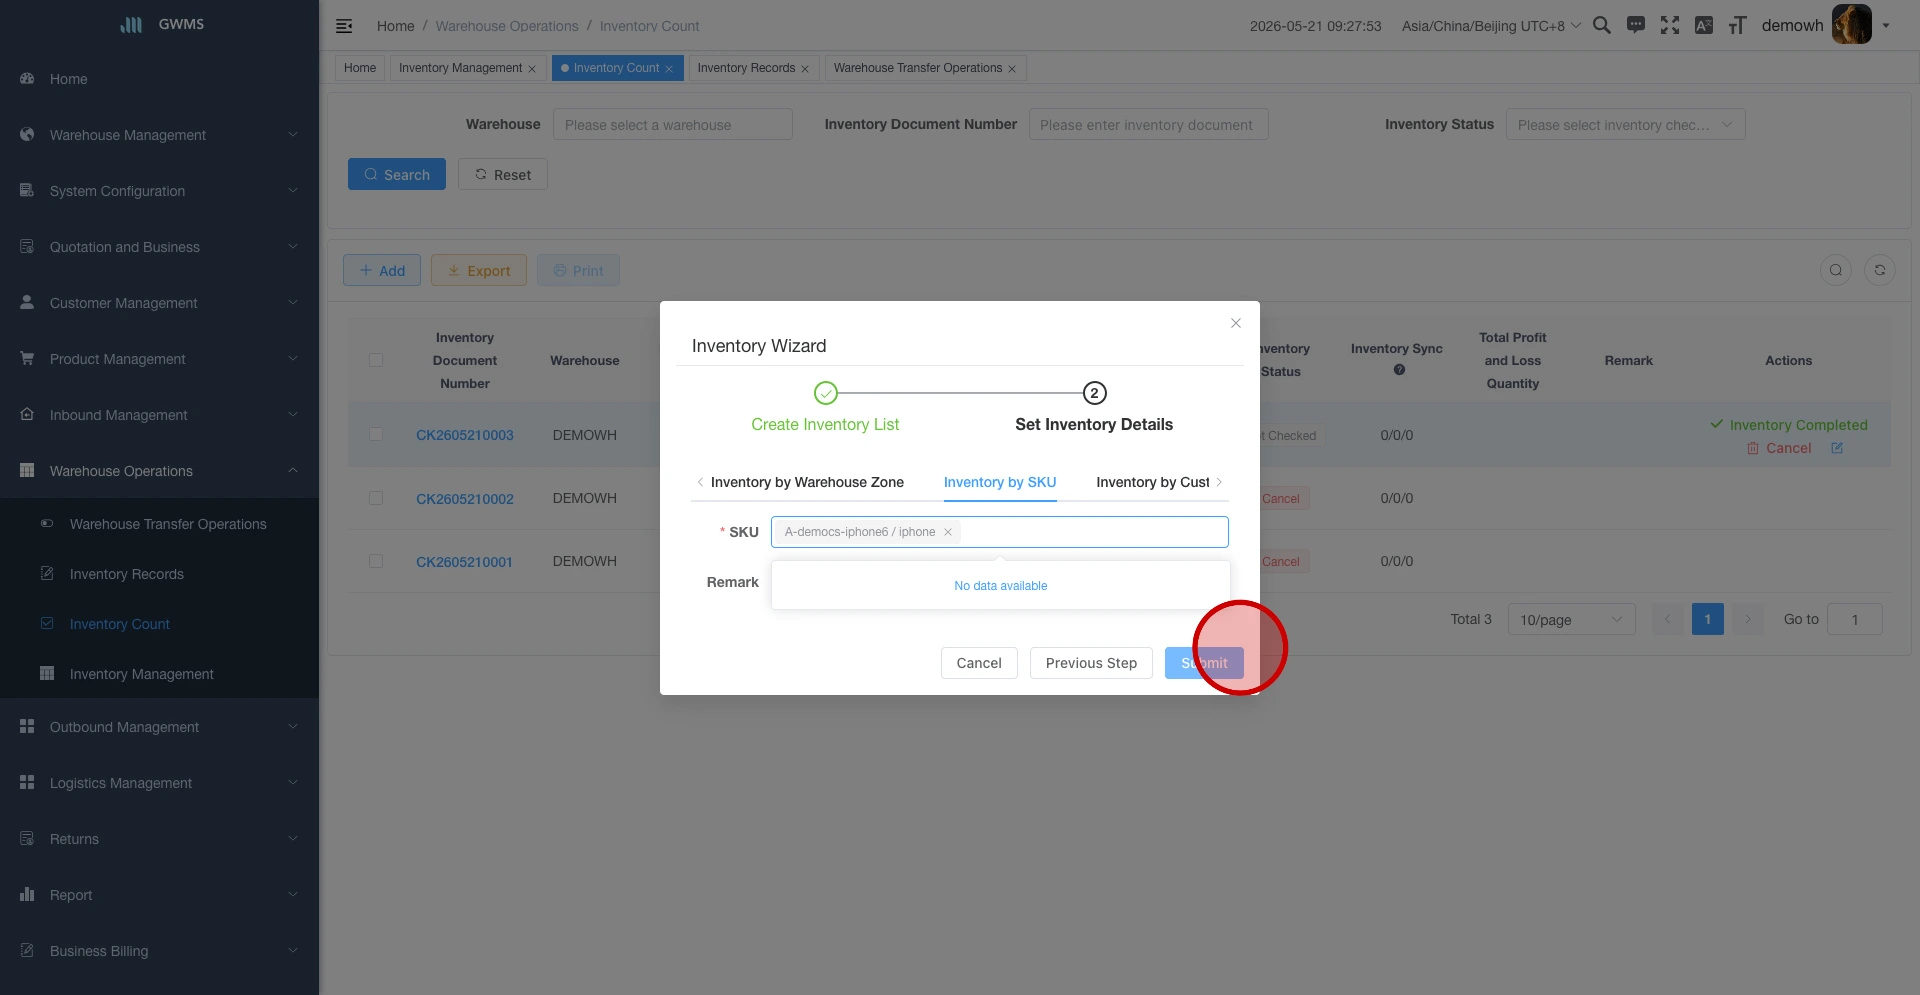Close the Inventory Records tab
Image resolution: width=1920 pixels, height=995 pixels.
[805, 69]
